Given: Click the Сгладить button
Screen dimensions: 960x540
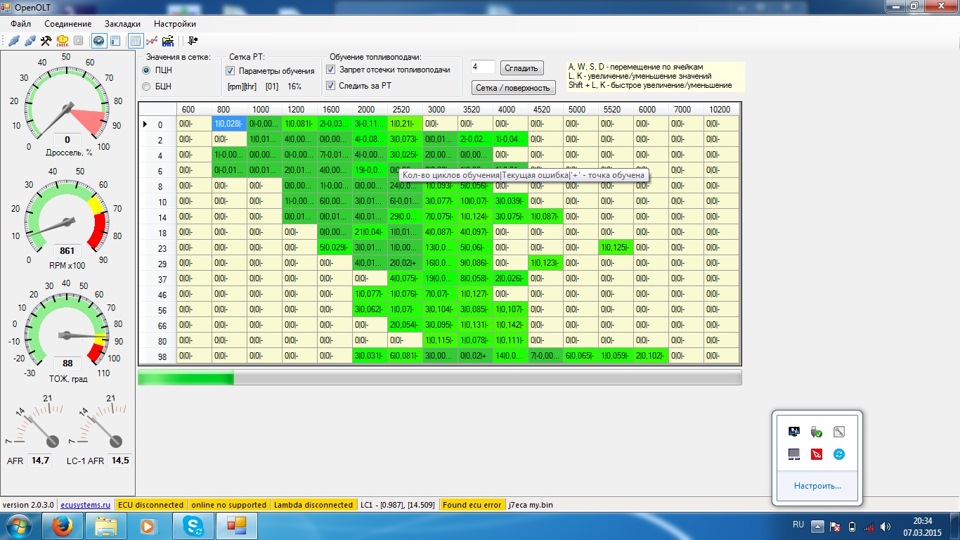Looking at the screenshot, I should pyautogui.click(x=522, y=68).
